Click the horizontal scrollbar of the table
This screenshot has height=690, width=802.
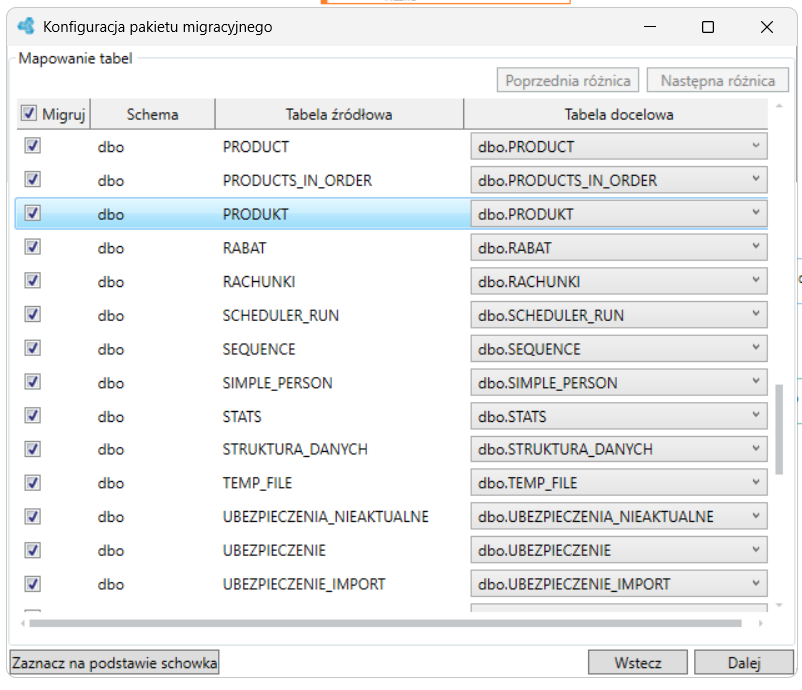point(386,623)
